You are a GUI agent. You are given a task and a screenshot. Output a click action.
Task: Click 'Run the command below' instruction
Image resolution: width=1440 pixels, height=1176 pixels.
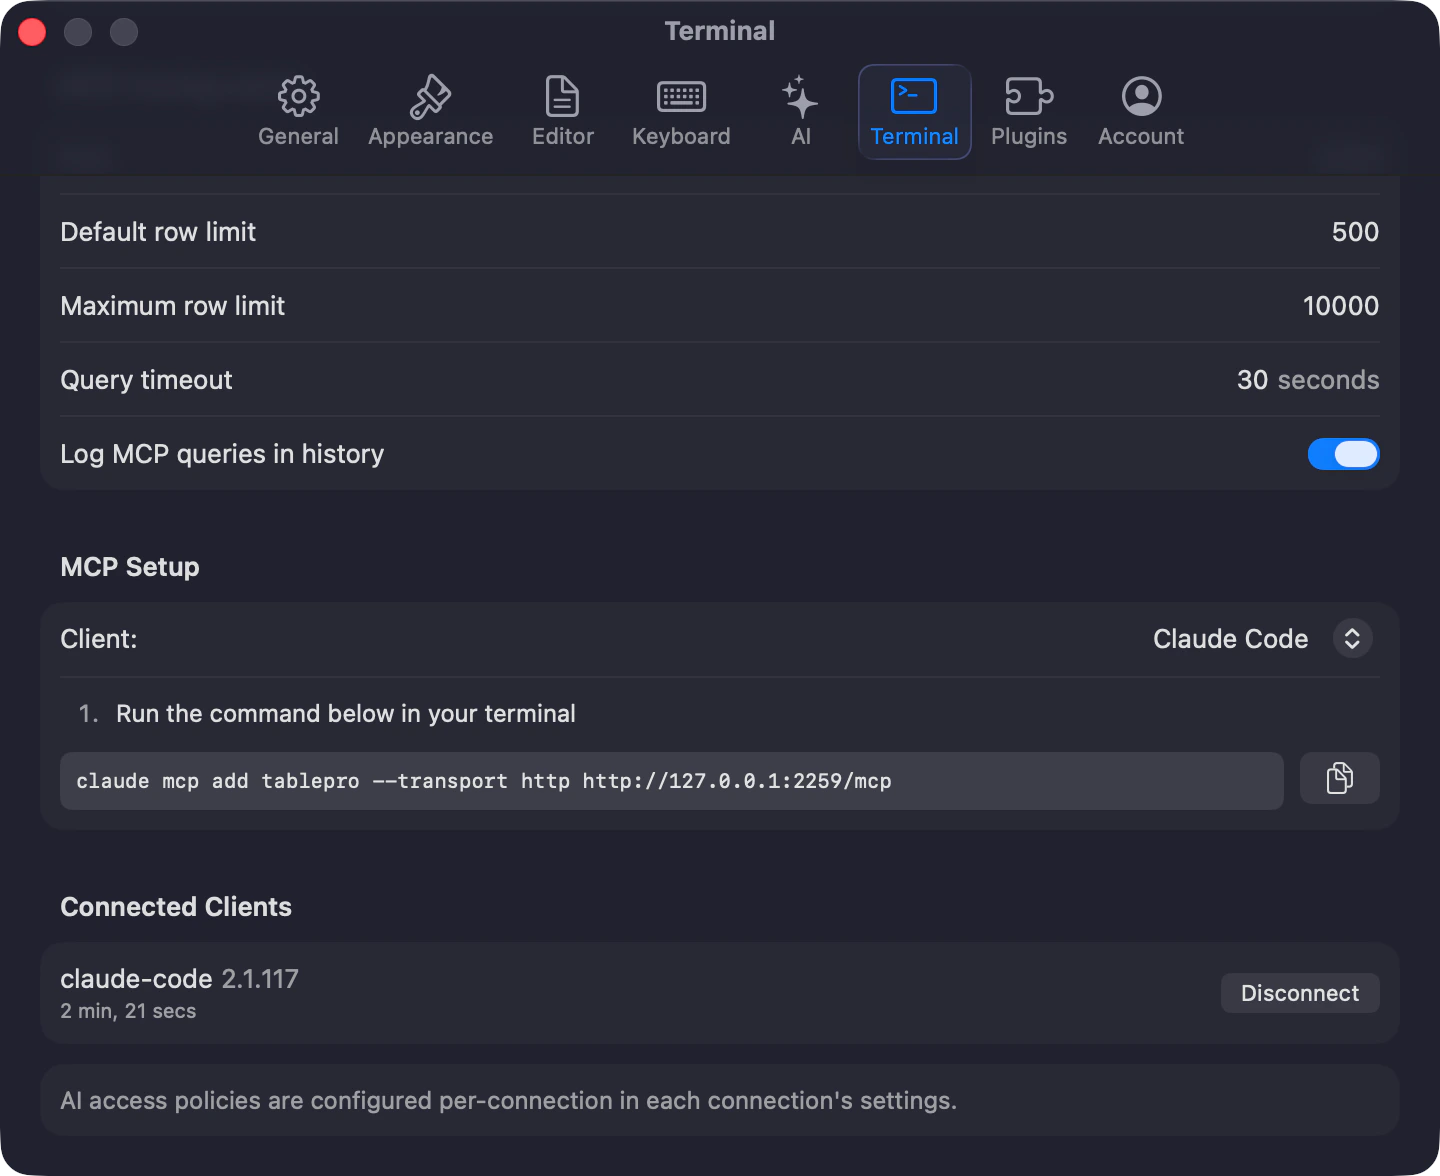coord(345,714)
